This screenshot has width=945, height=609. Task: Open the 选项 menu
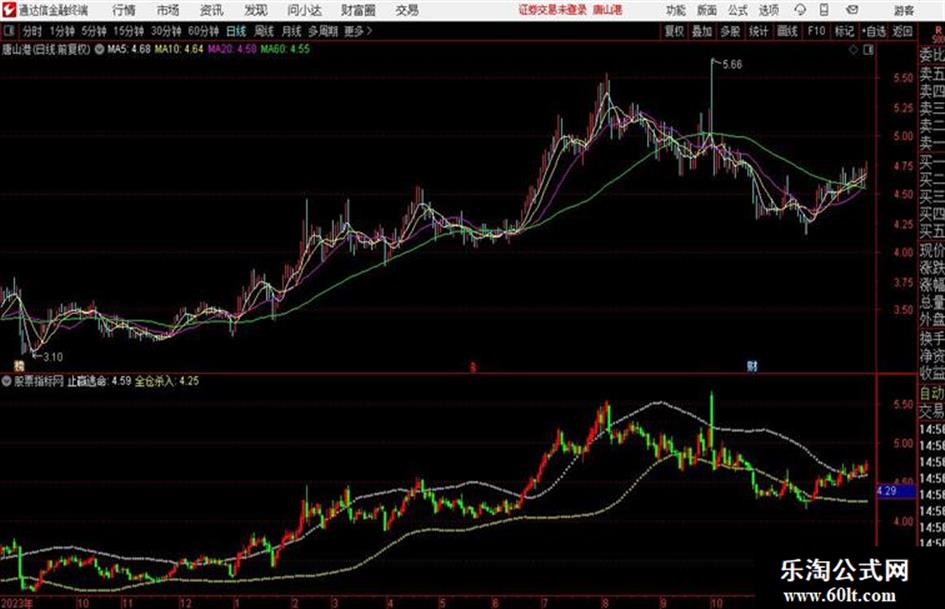point(768,10)
